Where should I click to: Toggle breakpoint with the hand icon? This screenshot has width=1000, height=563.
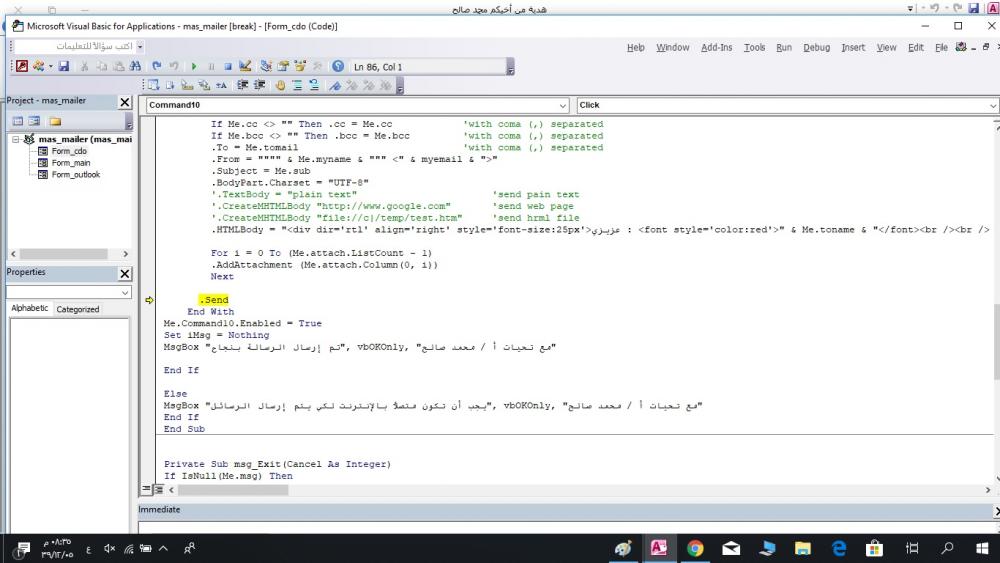280,85
